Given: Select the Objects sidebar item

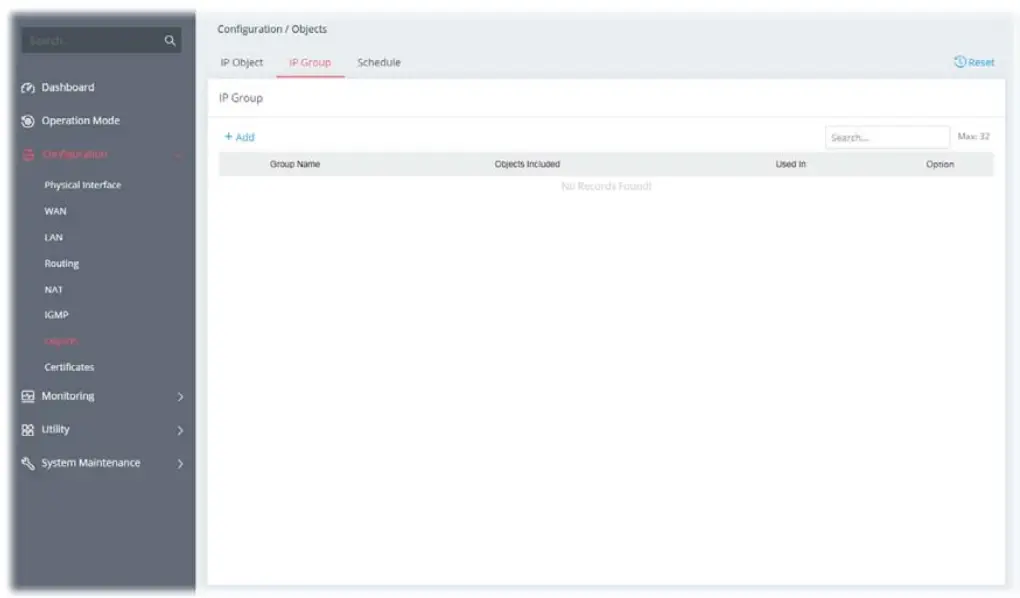Looking at the screenshot, I should tap(61, 341).
